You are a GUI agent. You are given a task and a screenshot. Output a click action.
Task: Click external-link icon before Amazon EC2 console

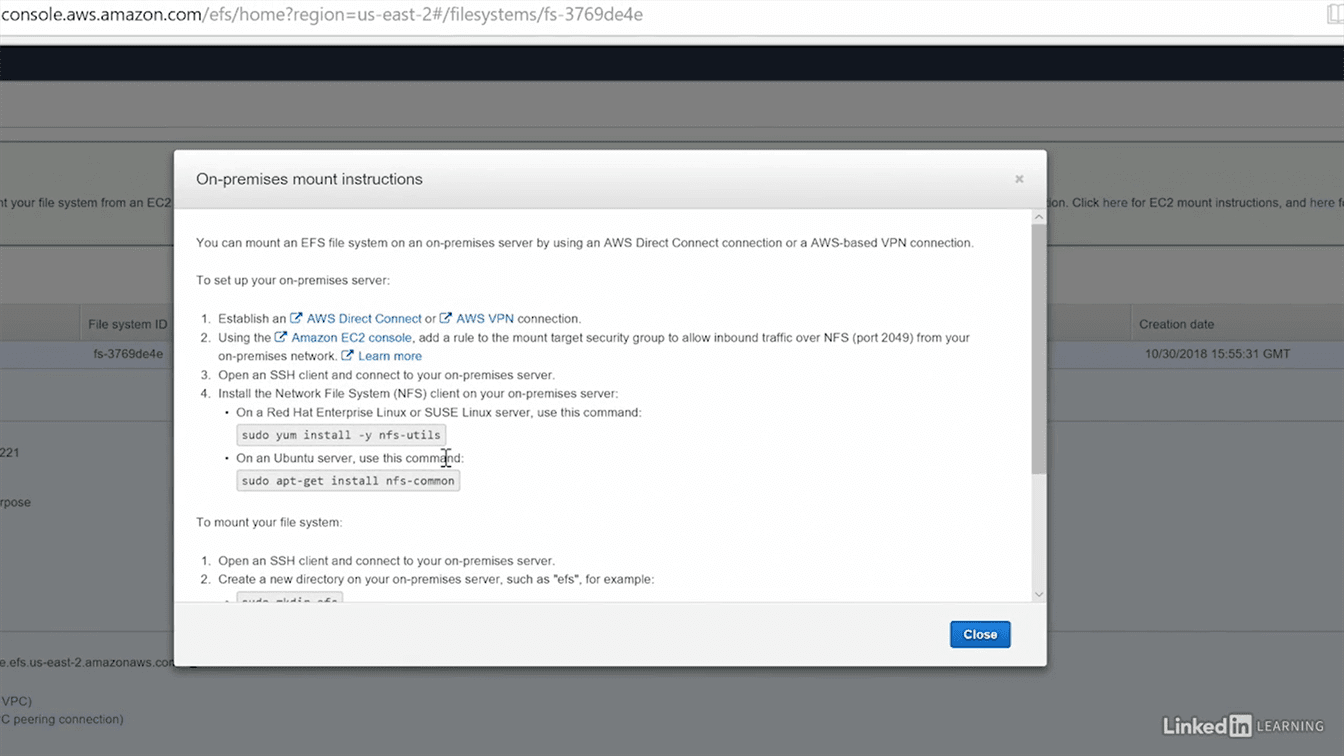tap(281, 338)
